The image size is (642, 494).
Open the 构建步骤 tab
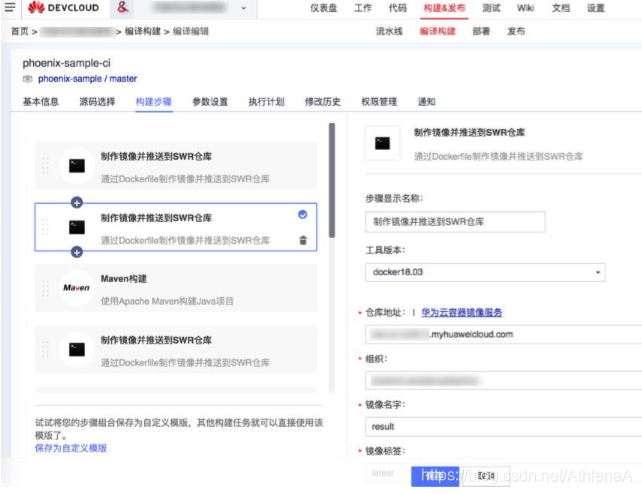(x=154, y=102)
